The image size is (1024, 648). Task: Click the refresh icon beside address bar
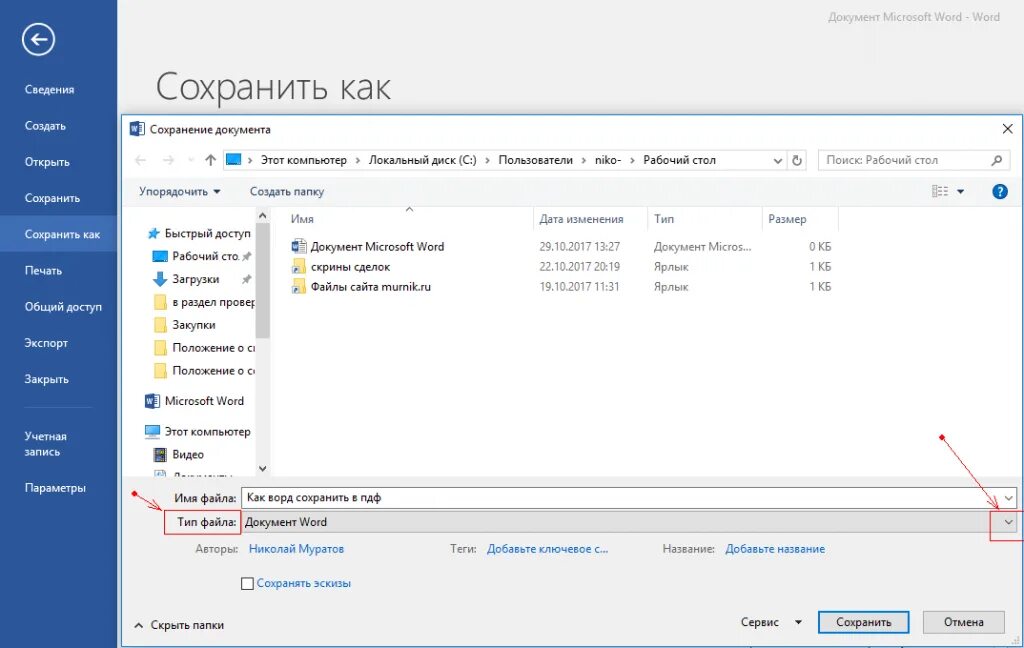tap(797, 160)
